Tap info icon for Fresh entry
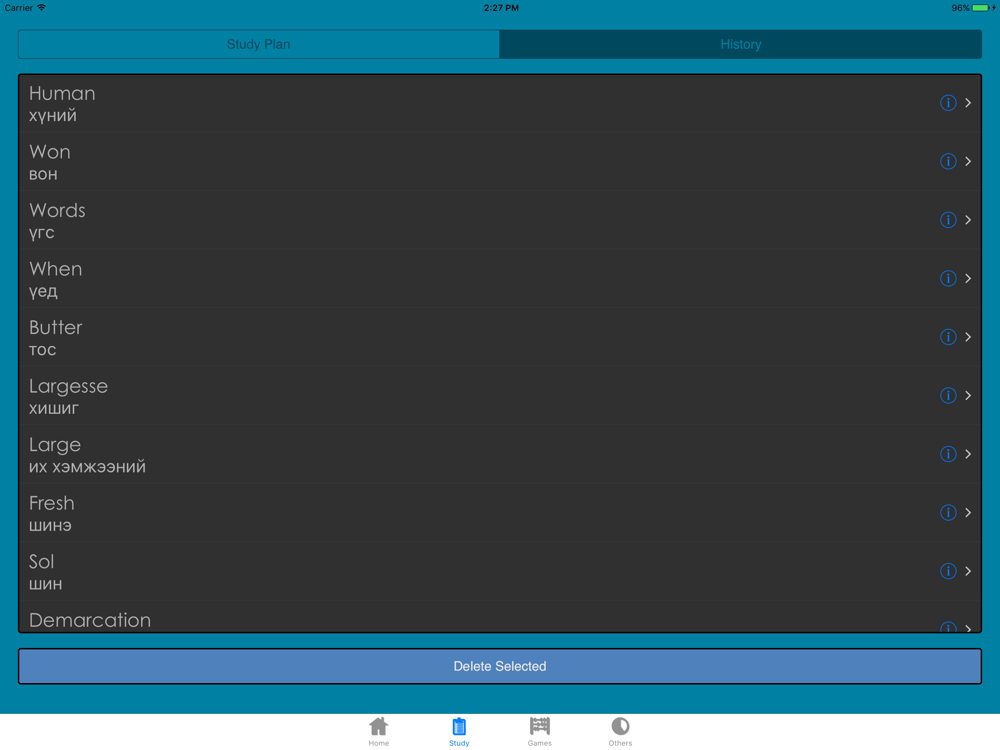The image size is (1000, 750). point(948,513)
